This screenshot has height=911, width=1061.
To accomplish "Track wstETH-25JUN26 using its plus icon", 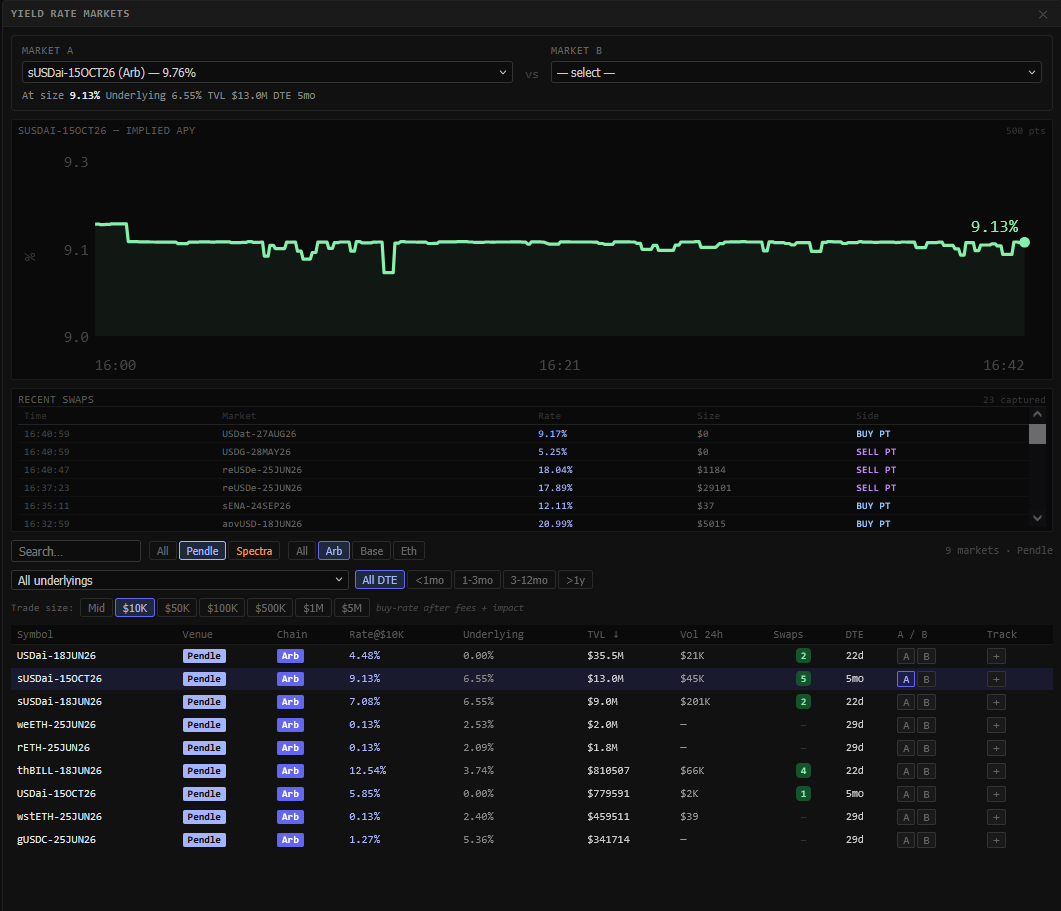I will coord(996,817).
